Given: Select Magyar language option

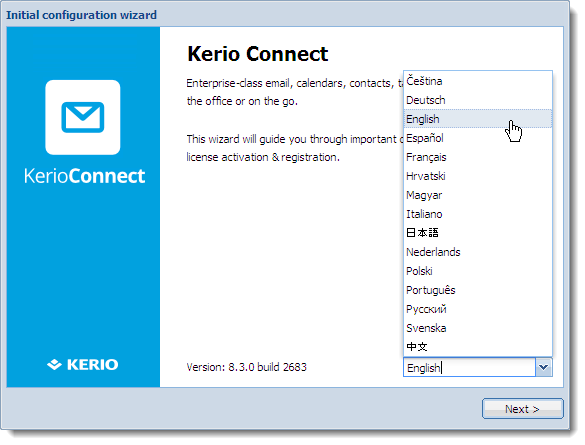Looking at the screenshot, I should [478, 195].
